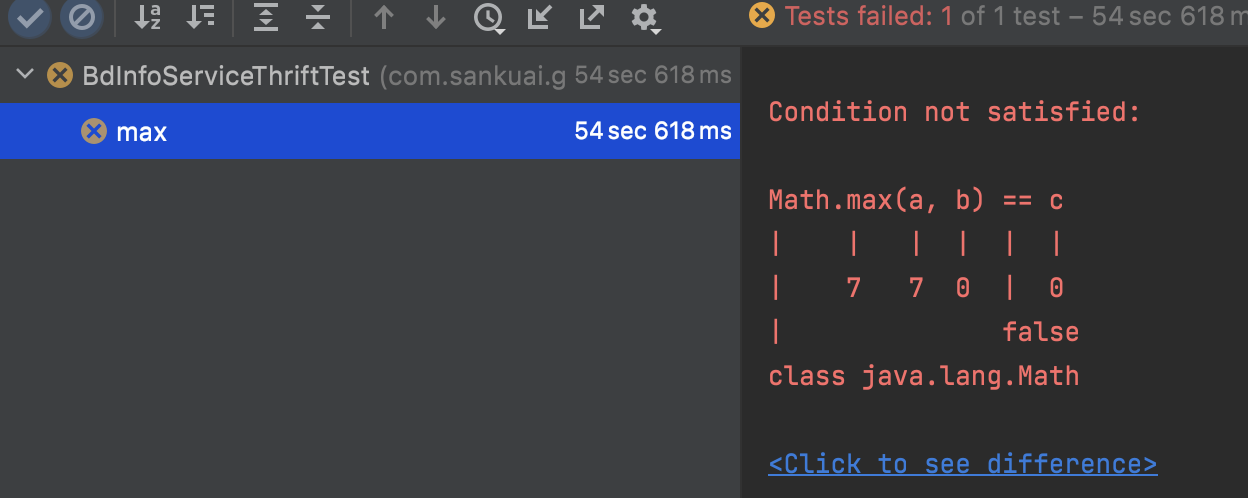Click the Expand All icon

point(265,17)
